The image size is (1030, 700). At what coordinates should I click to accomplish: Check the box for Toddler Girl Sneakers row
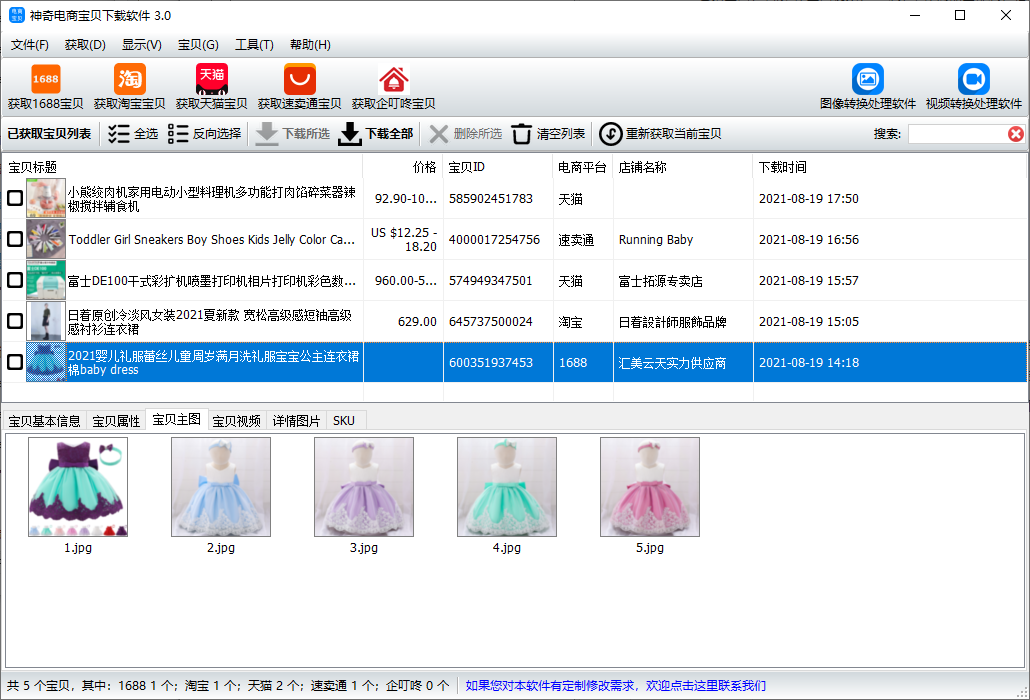[14, 239]
